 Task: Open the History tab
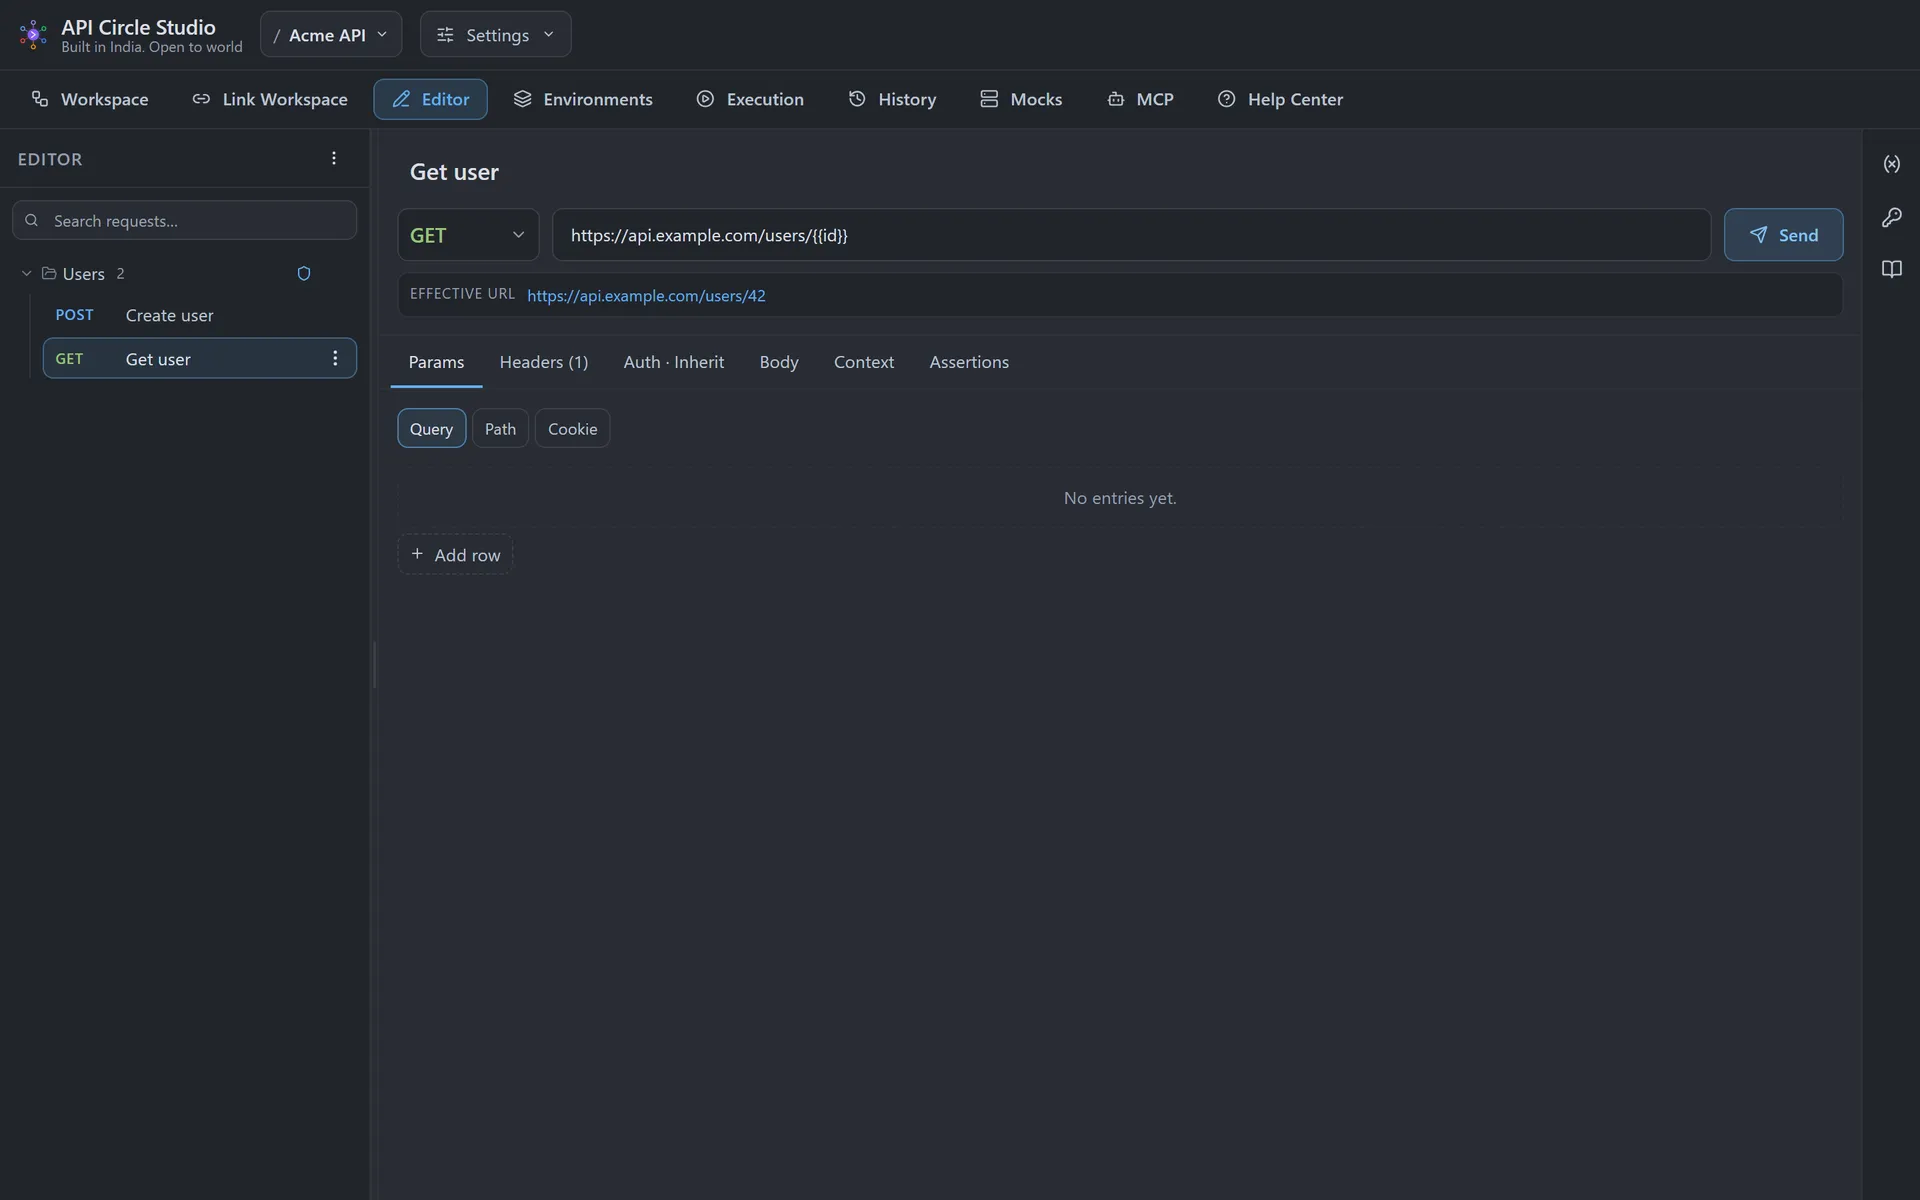[x=892, y=98]
